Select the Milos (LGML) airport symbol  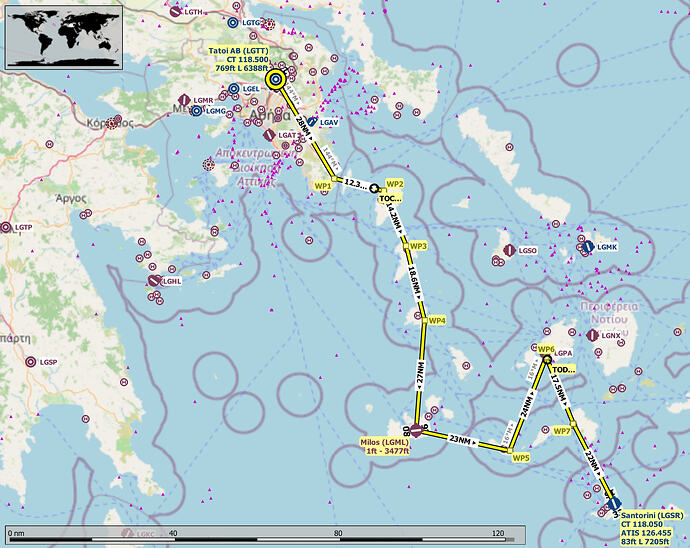416,431
